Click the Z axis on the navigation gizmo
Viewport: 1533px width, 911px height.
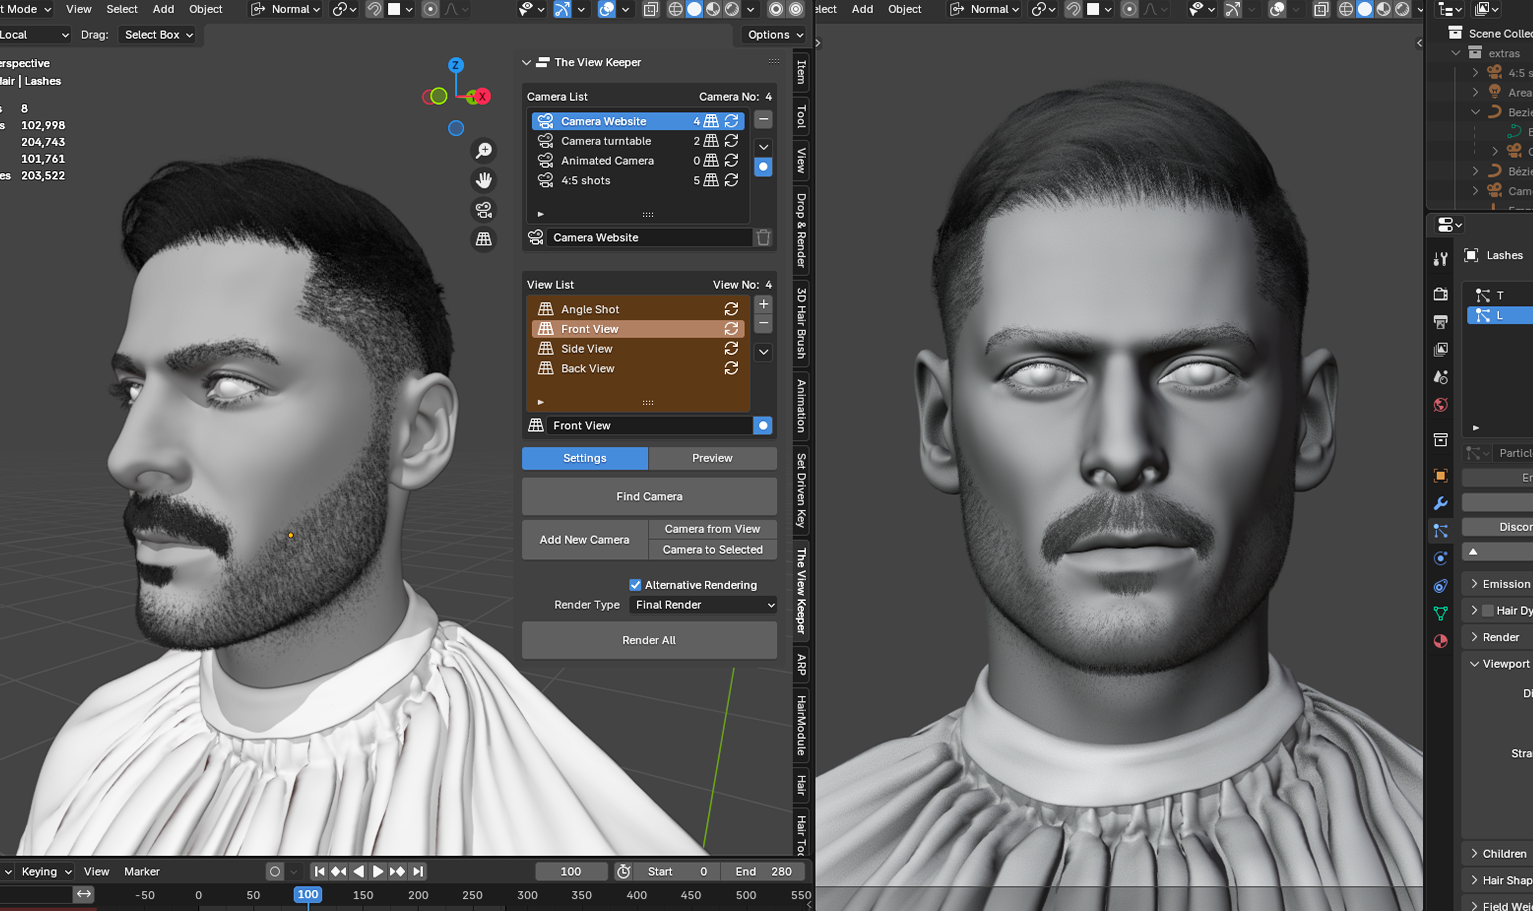pyautogui.click(x=456, y=65)
